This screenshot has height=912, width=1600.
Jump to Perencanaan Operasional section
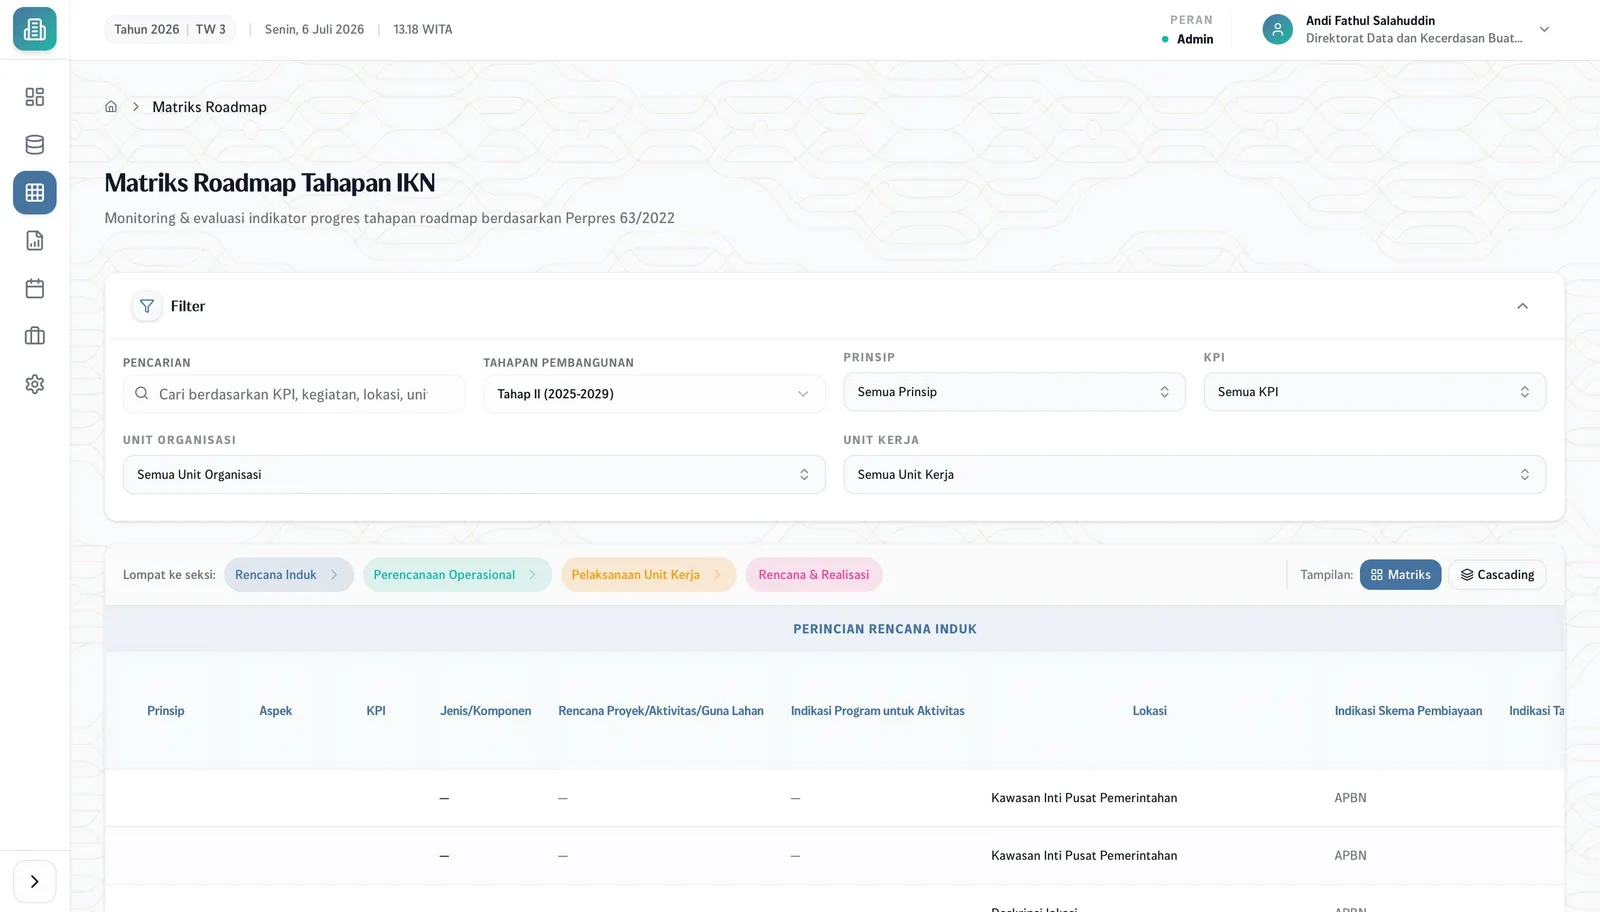click(x=457, y=575)
